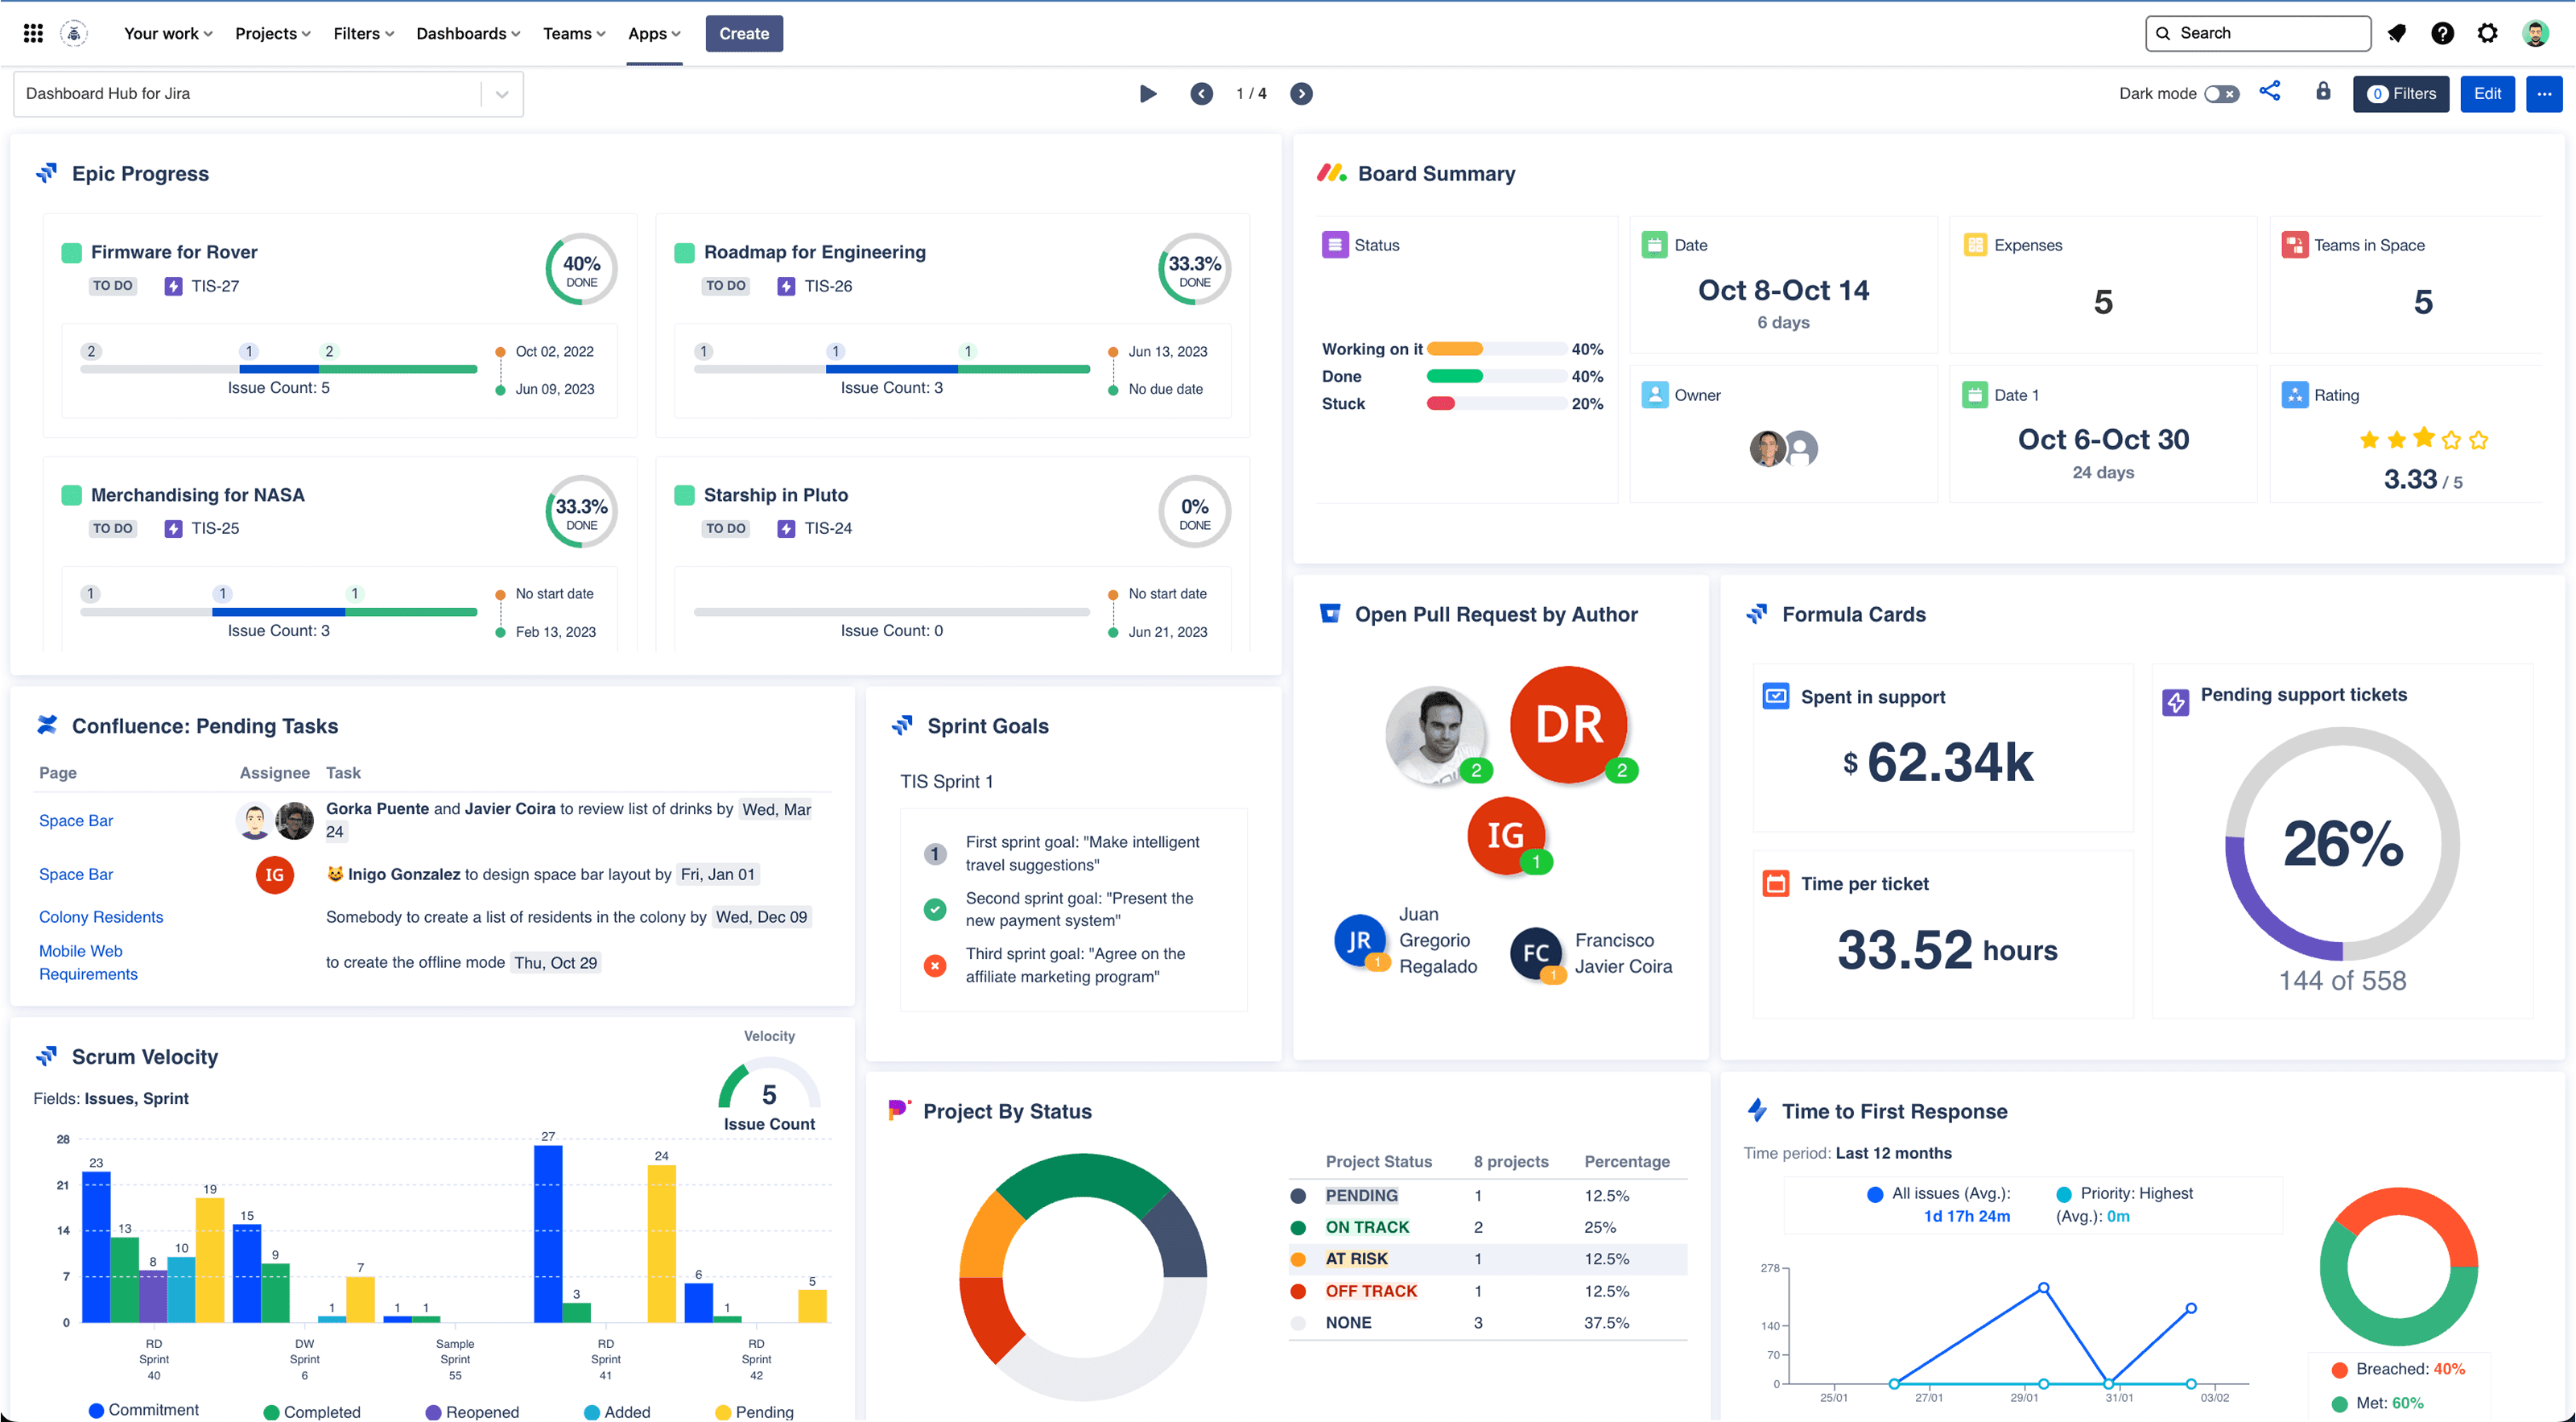Open the Apps menu
Viewport: 2576px width, 1422px height.
(653, 33)
